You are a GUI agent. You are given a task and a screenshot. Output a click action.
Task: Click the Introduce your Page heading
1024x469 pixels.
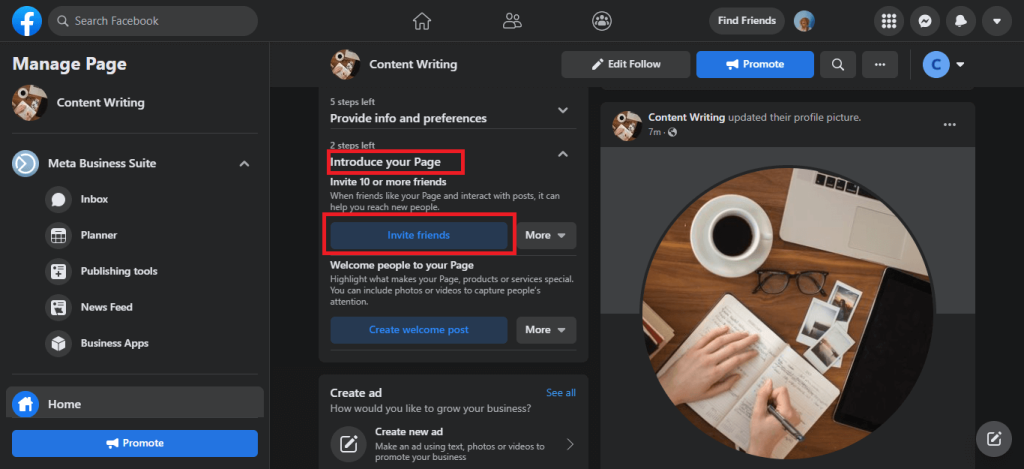pyautogui.click(x=385, y=161)
